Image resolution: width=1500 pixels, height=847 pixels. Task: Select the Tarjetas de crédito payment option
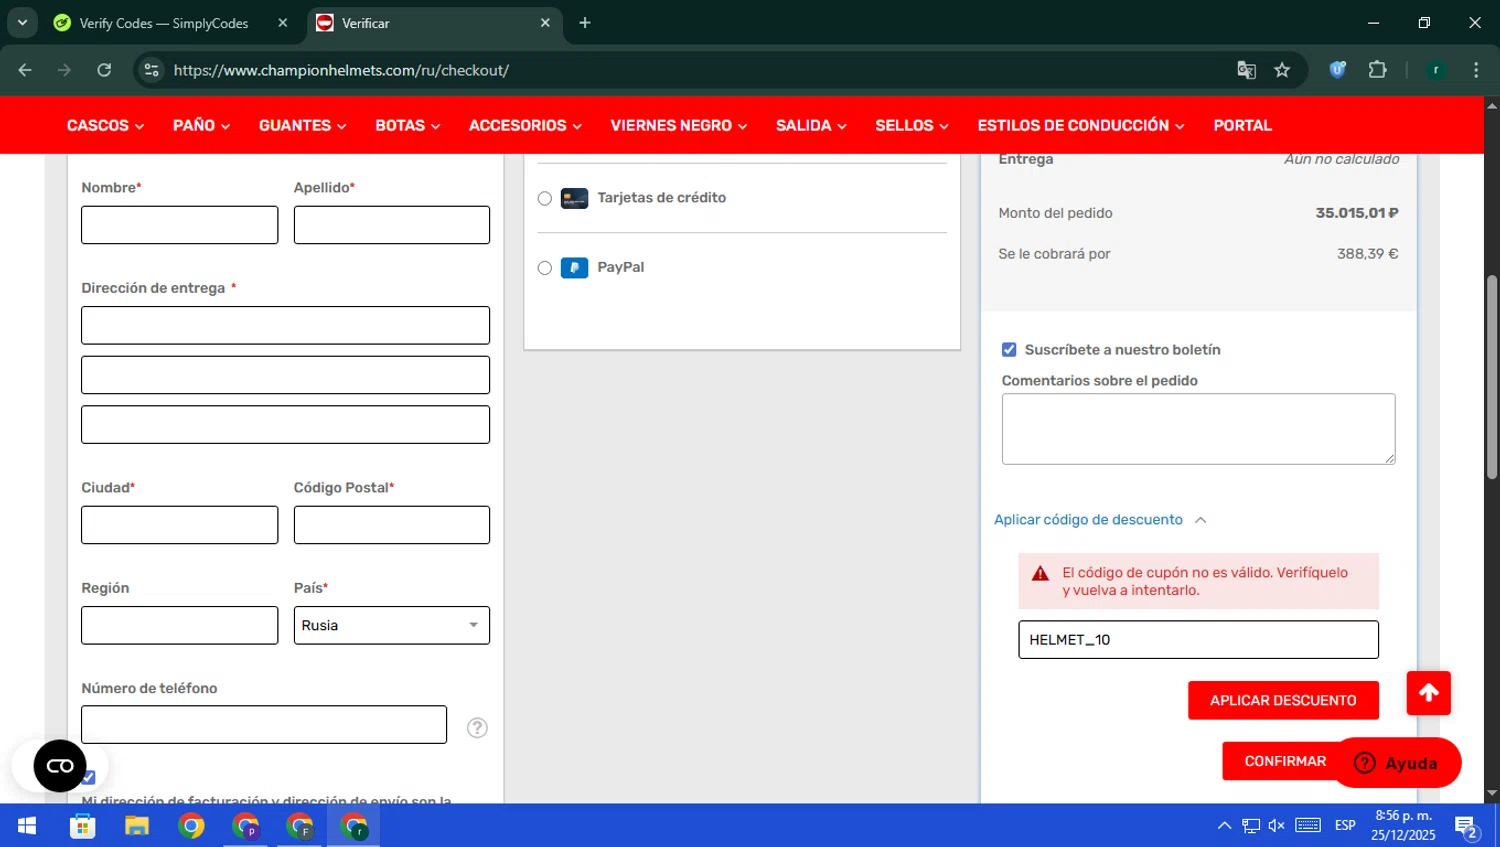pyautogui.click(x=544, y=198)
